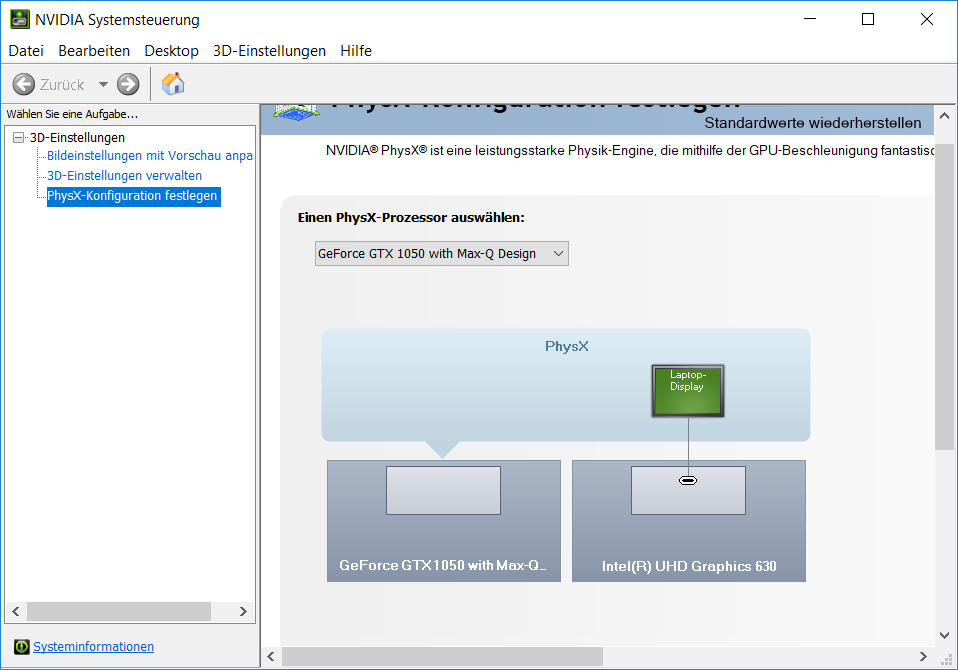Click the task pane horizontal scrollbar thumb
The width and height of the screenshot is (958, 670).
[x=119, y=611]
